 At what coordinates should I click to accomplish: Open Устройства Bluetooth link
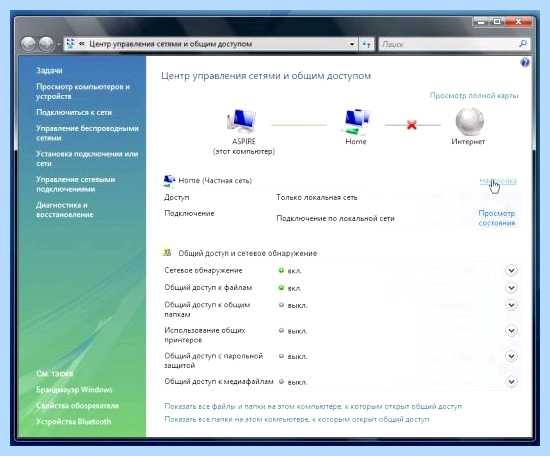[73, 421]
